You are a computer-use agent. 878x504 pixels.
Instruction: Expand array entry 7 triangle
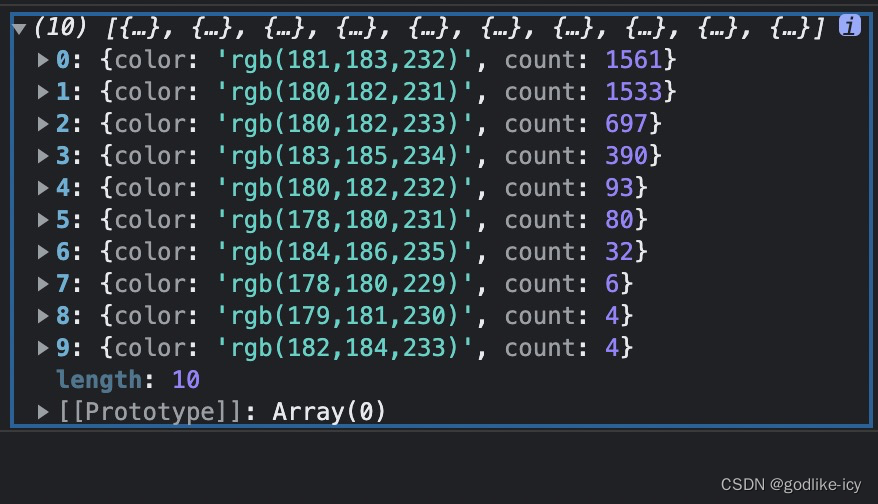pos(43,283)
